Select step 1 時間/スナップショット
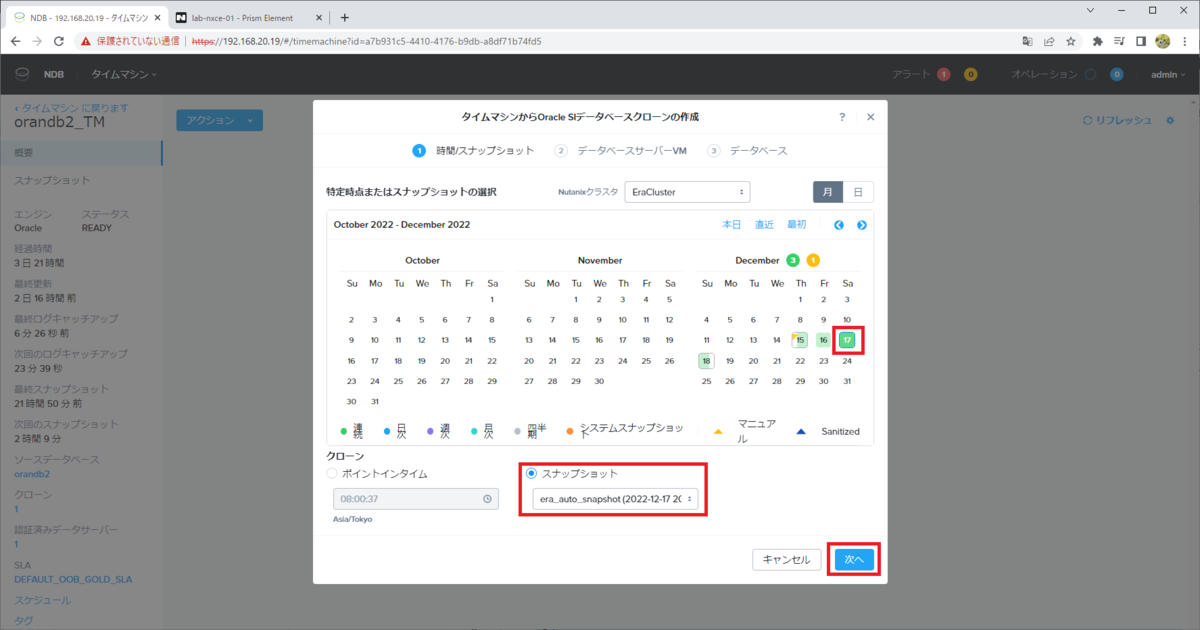This screenshot has width=1200, height=630. coord(474,150)
